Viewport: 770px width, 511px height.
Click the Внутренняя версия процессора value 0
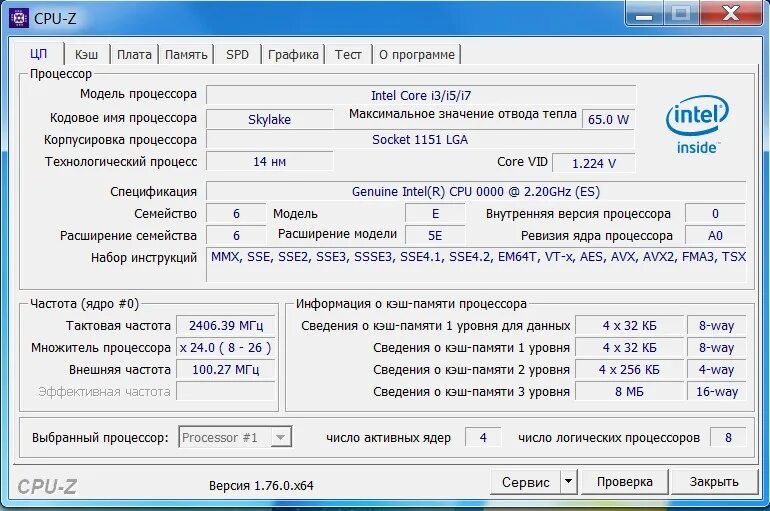[x=715, y=214]
